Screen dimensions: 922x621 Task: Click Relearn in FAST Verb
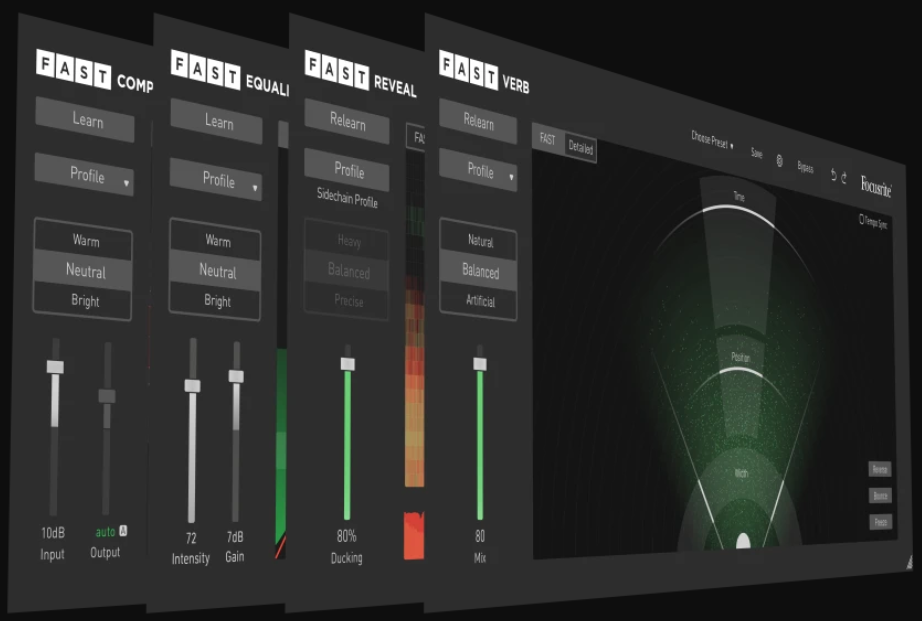pyautogui.click(x=478, y=121)
